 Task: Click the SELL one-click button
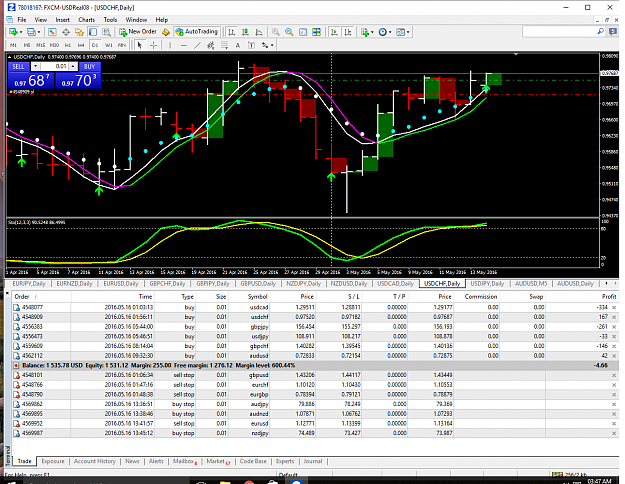pyautogui.click(x=18, y=67)
